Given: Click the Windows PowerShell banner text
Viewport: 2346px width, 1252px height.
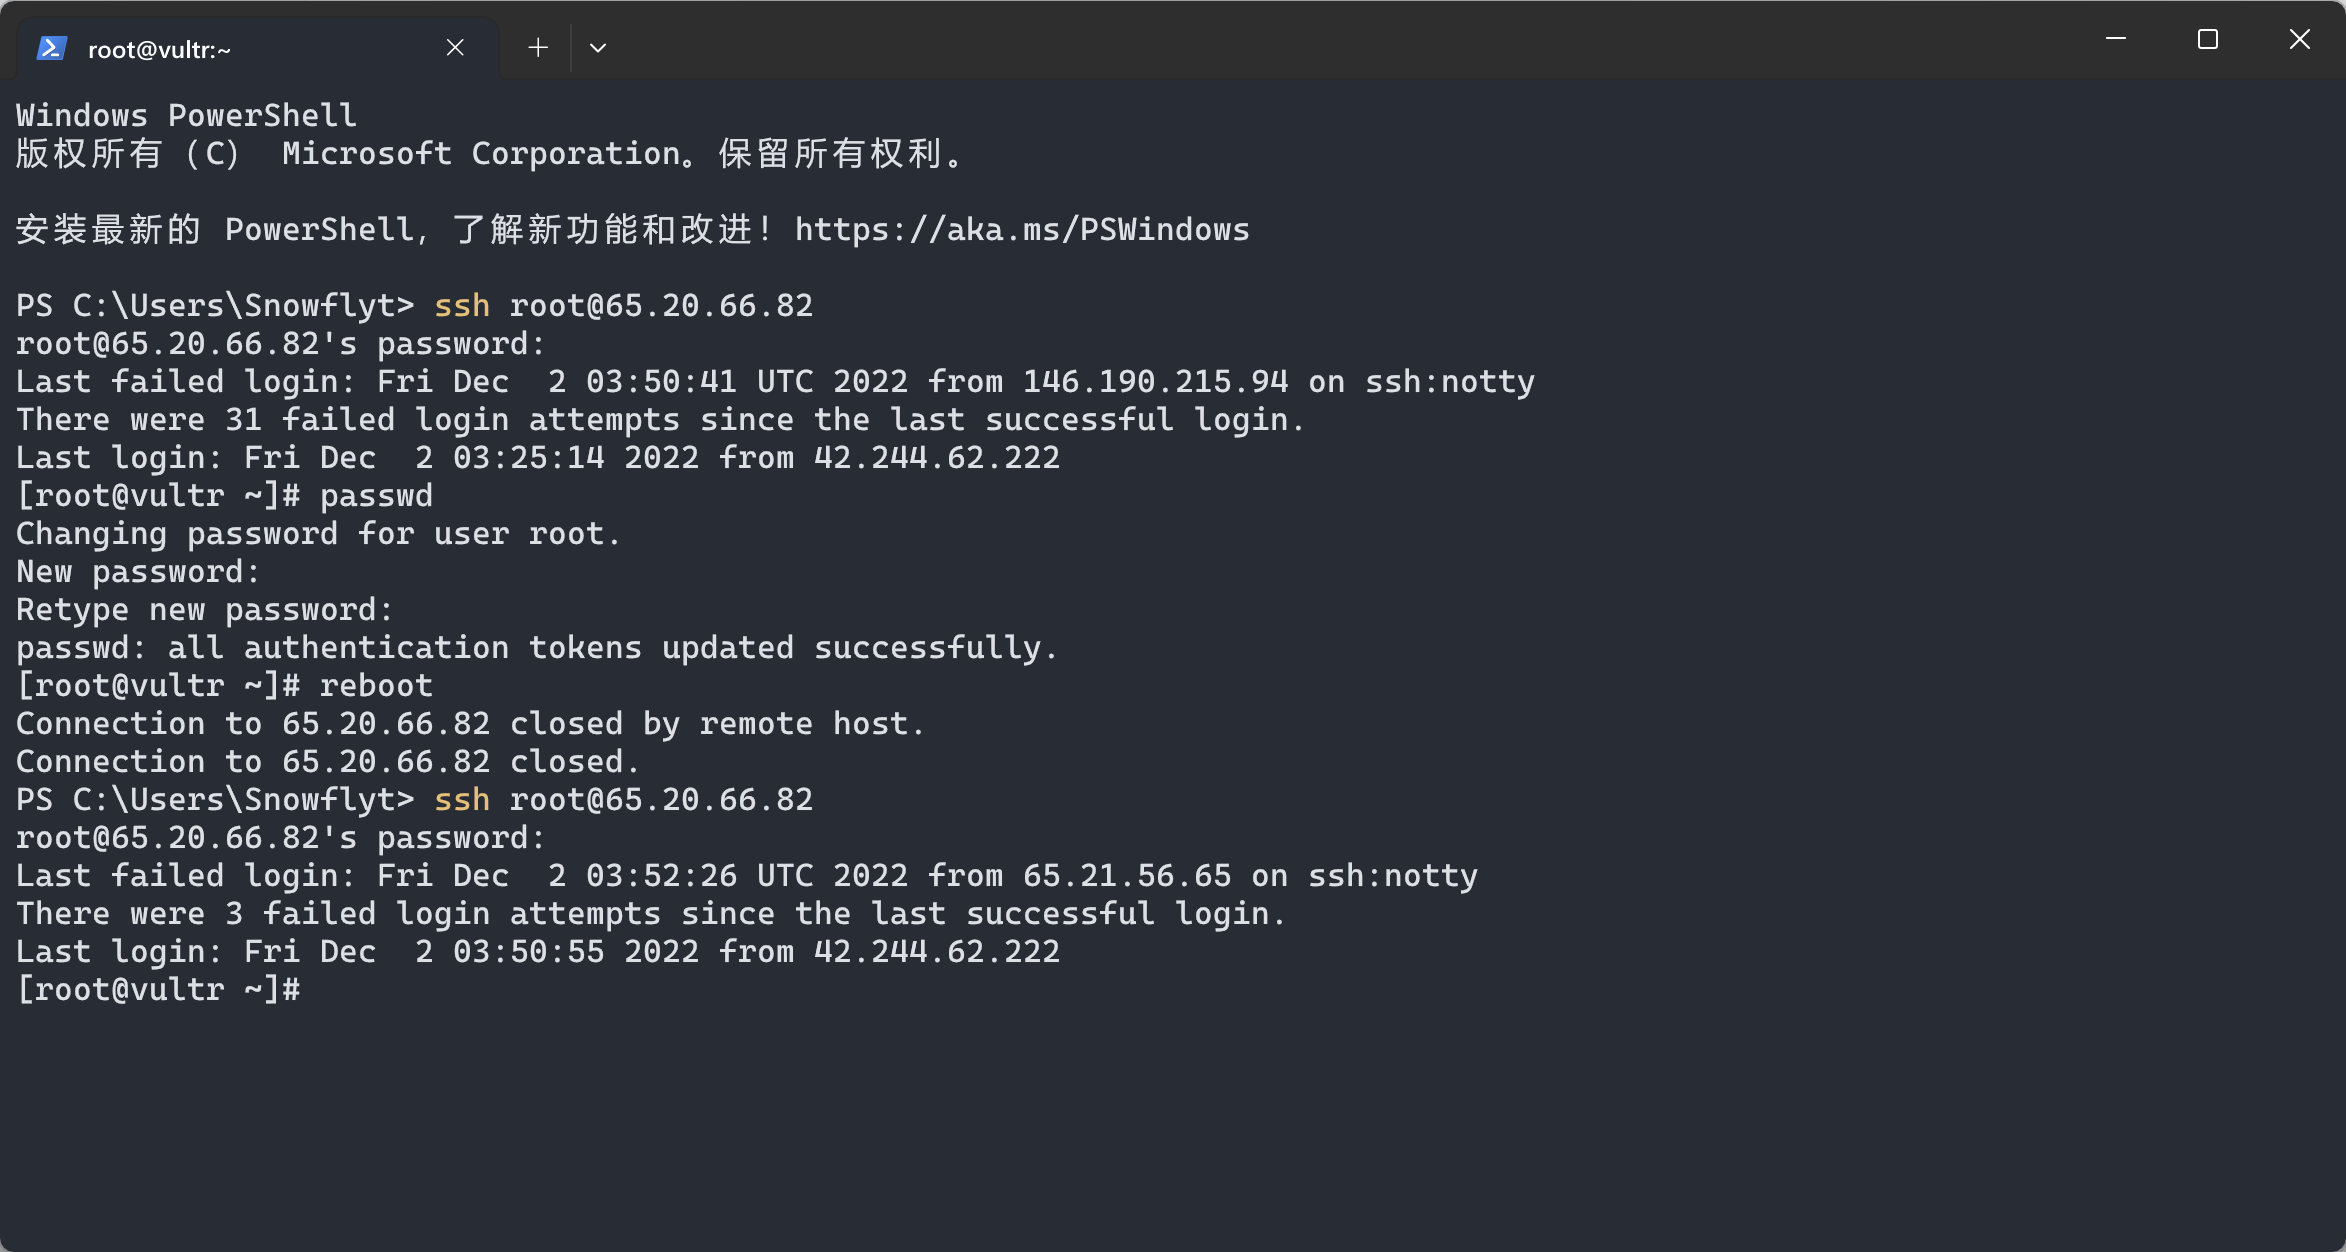Looking at the screenshot, I should point(185,114).
